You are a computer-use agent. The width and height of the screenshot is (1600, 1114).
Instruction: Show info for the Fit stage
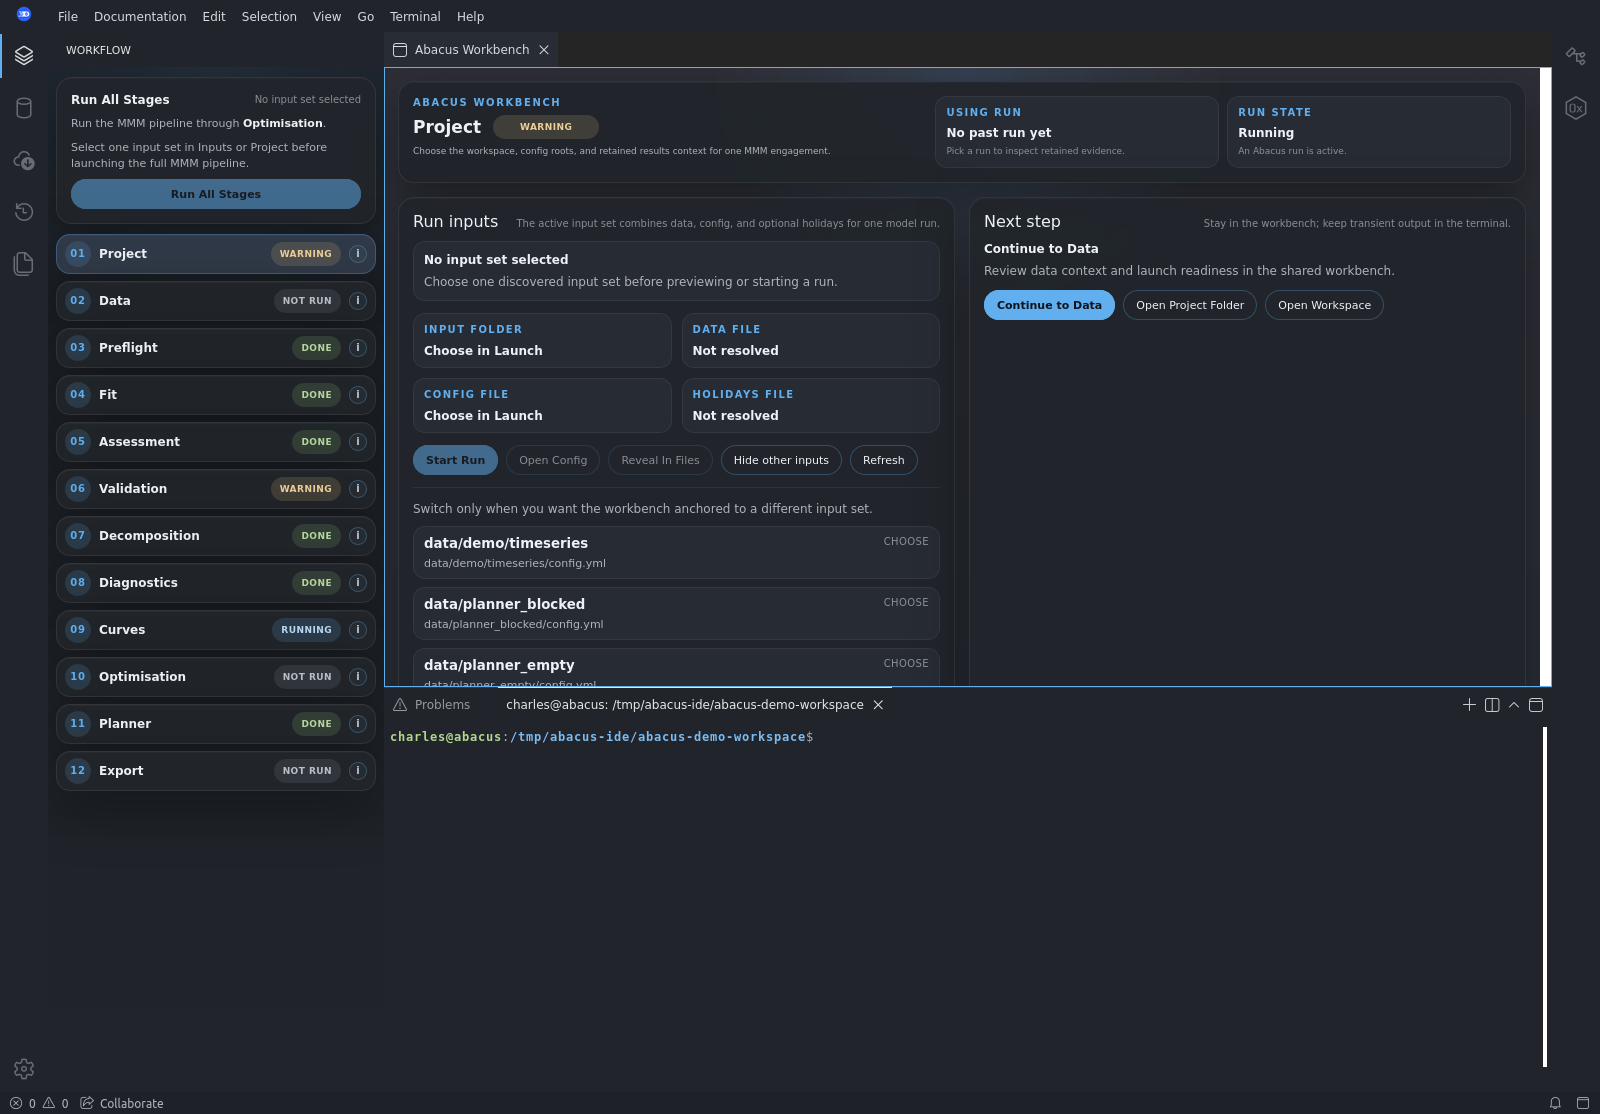[x=358, y=395]
